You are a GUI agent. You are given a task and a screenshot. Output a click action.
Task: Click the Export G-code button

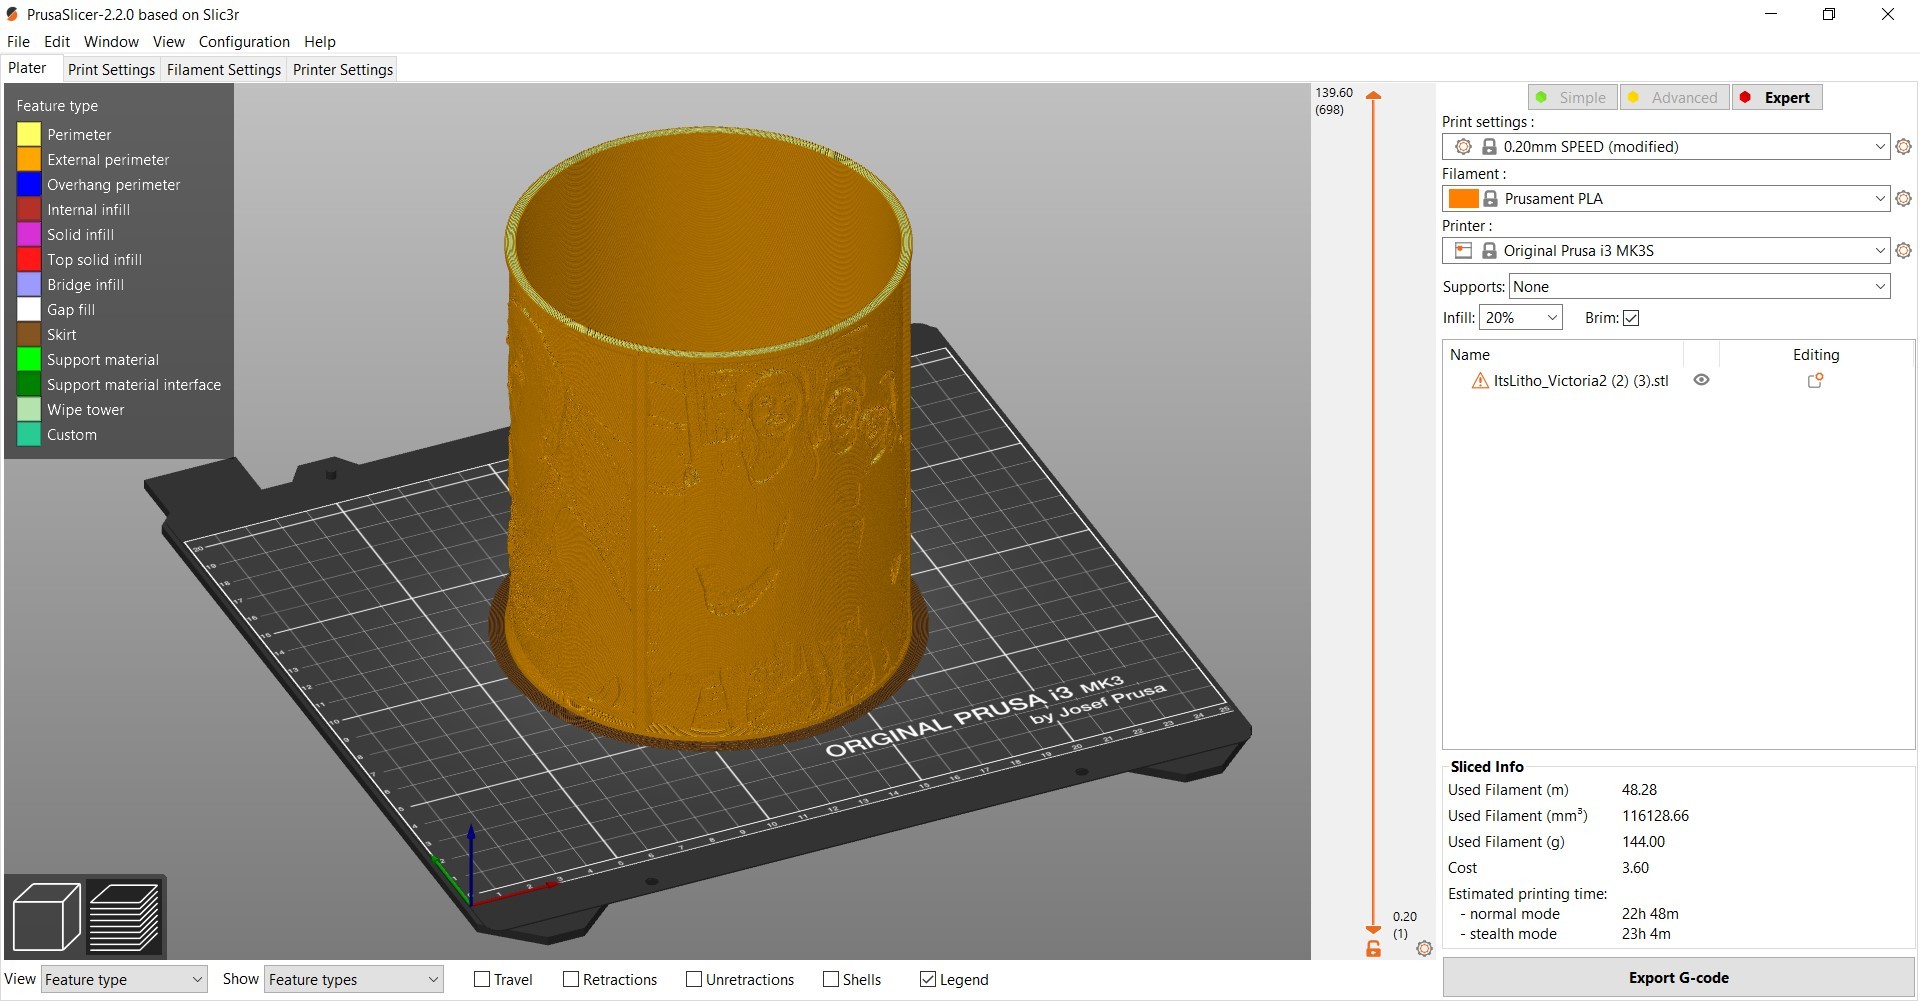click(1678, 978)
